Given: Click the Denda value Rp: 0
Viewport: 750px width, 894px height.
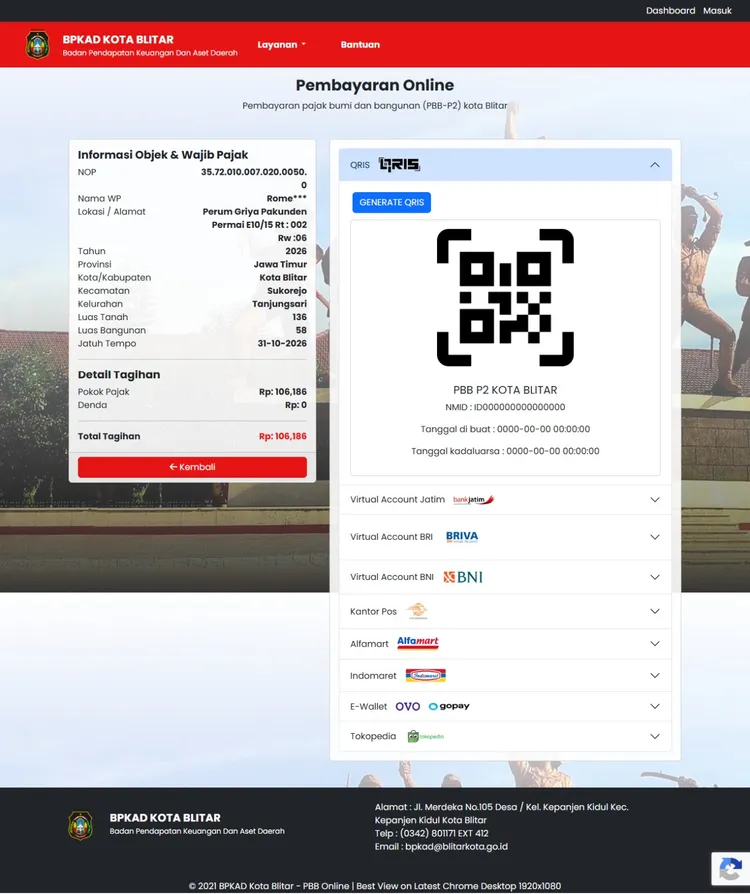Looking at the screenshot, I should coord(296,405).
